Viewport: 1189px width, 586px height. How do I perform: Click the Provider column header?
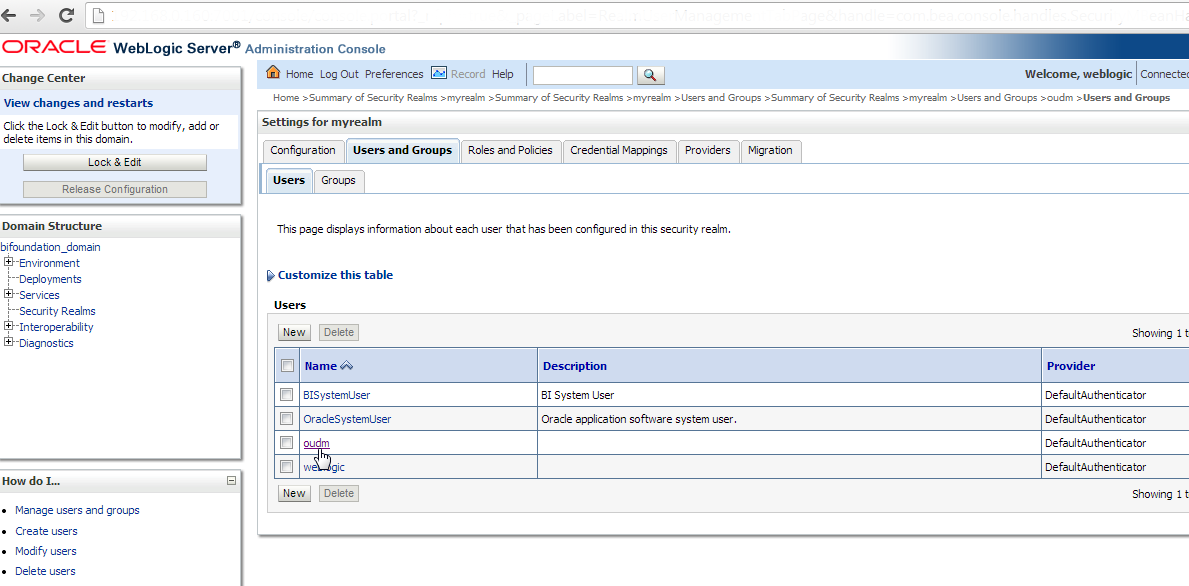(x=1071, y=366)
